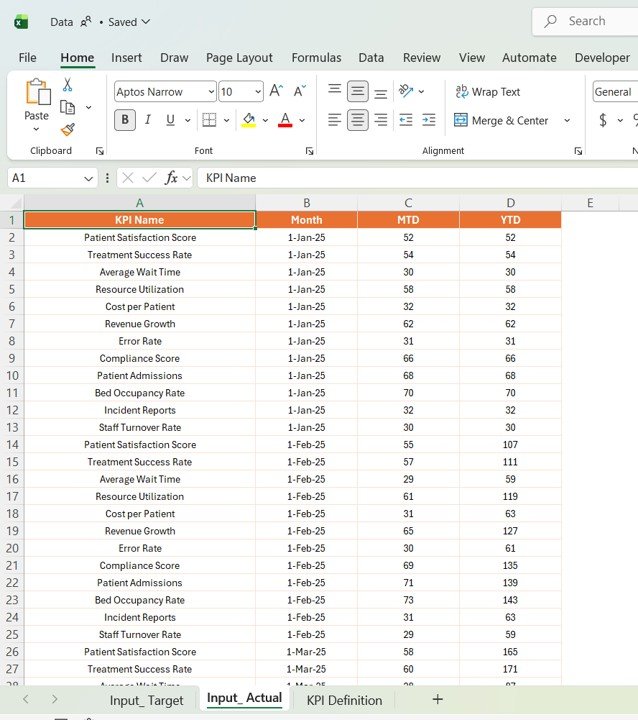Select the Format Painter brush
The image size is (638, 720).
(67, 129)
